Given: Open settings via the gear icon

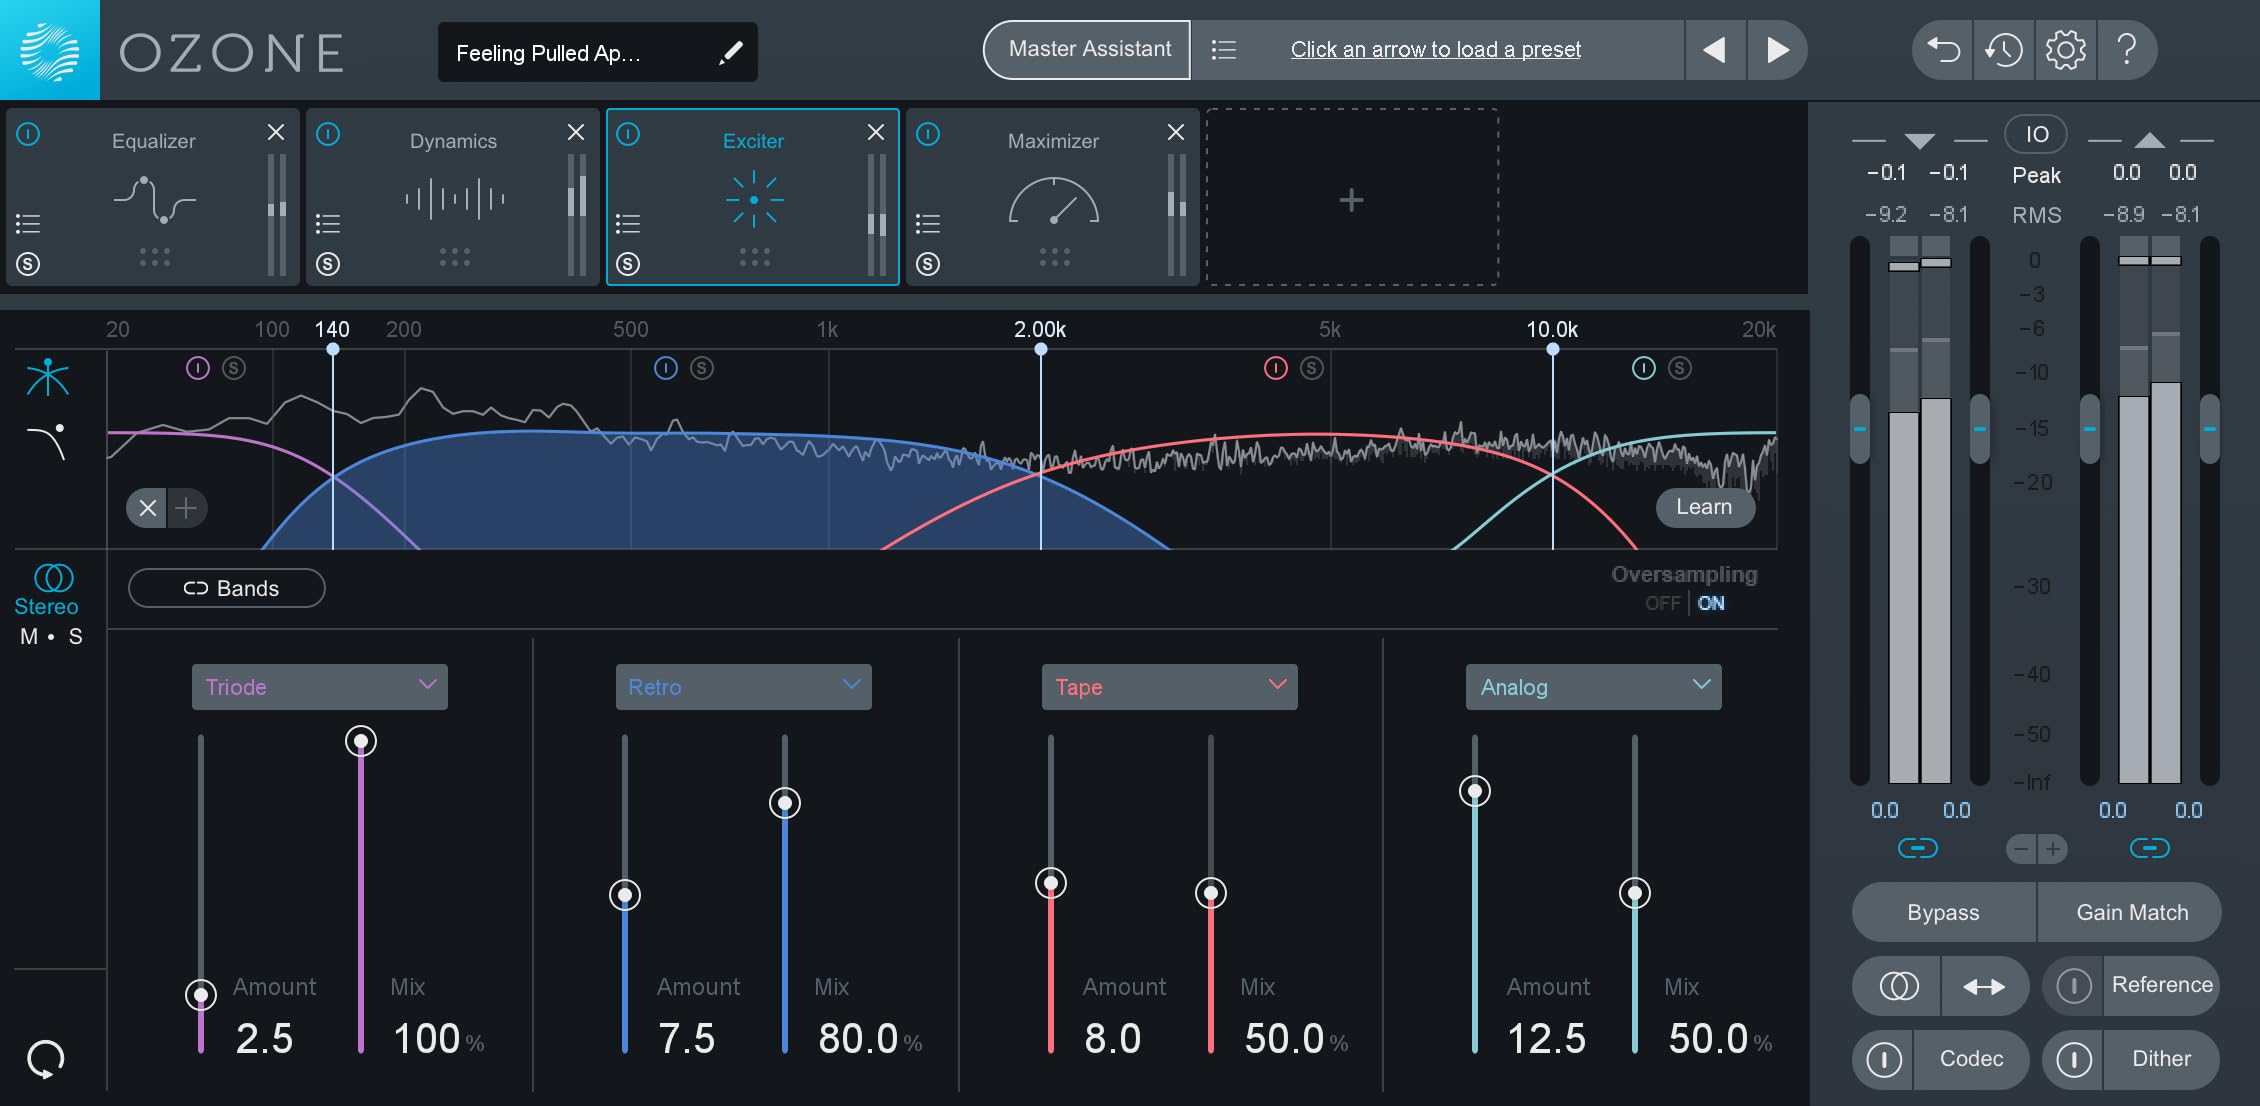Looking at the screenshot, I should pyautogui.click(x=2065, y=50).
